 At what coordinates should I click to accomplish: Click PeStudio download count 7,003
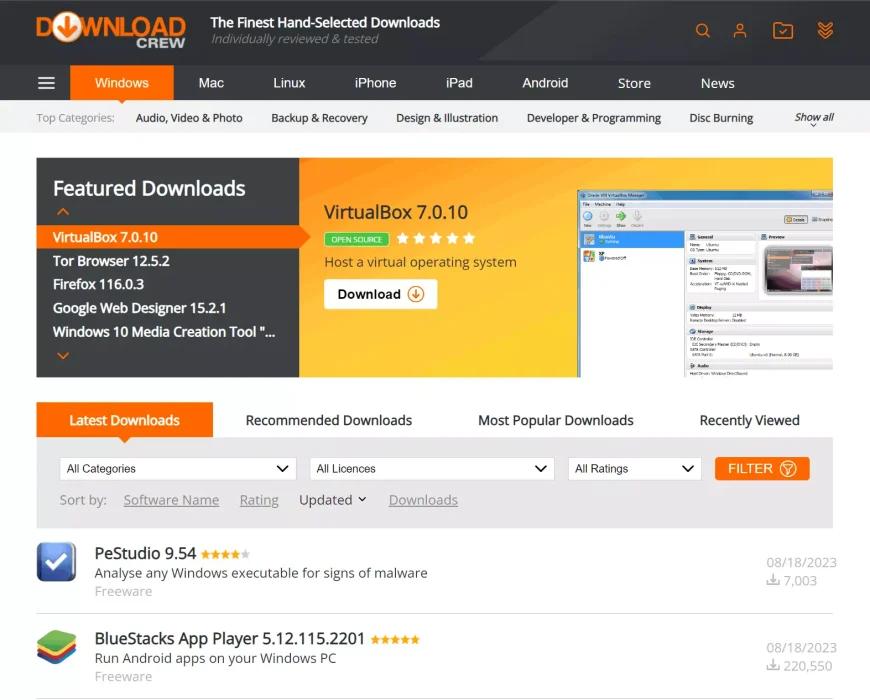point(792,581)
